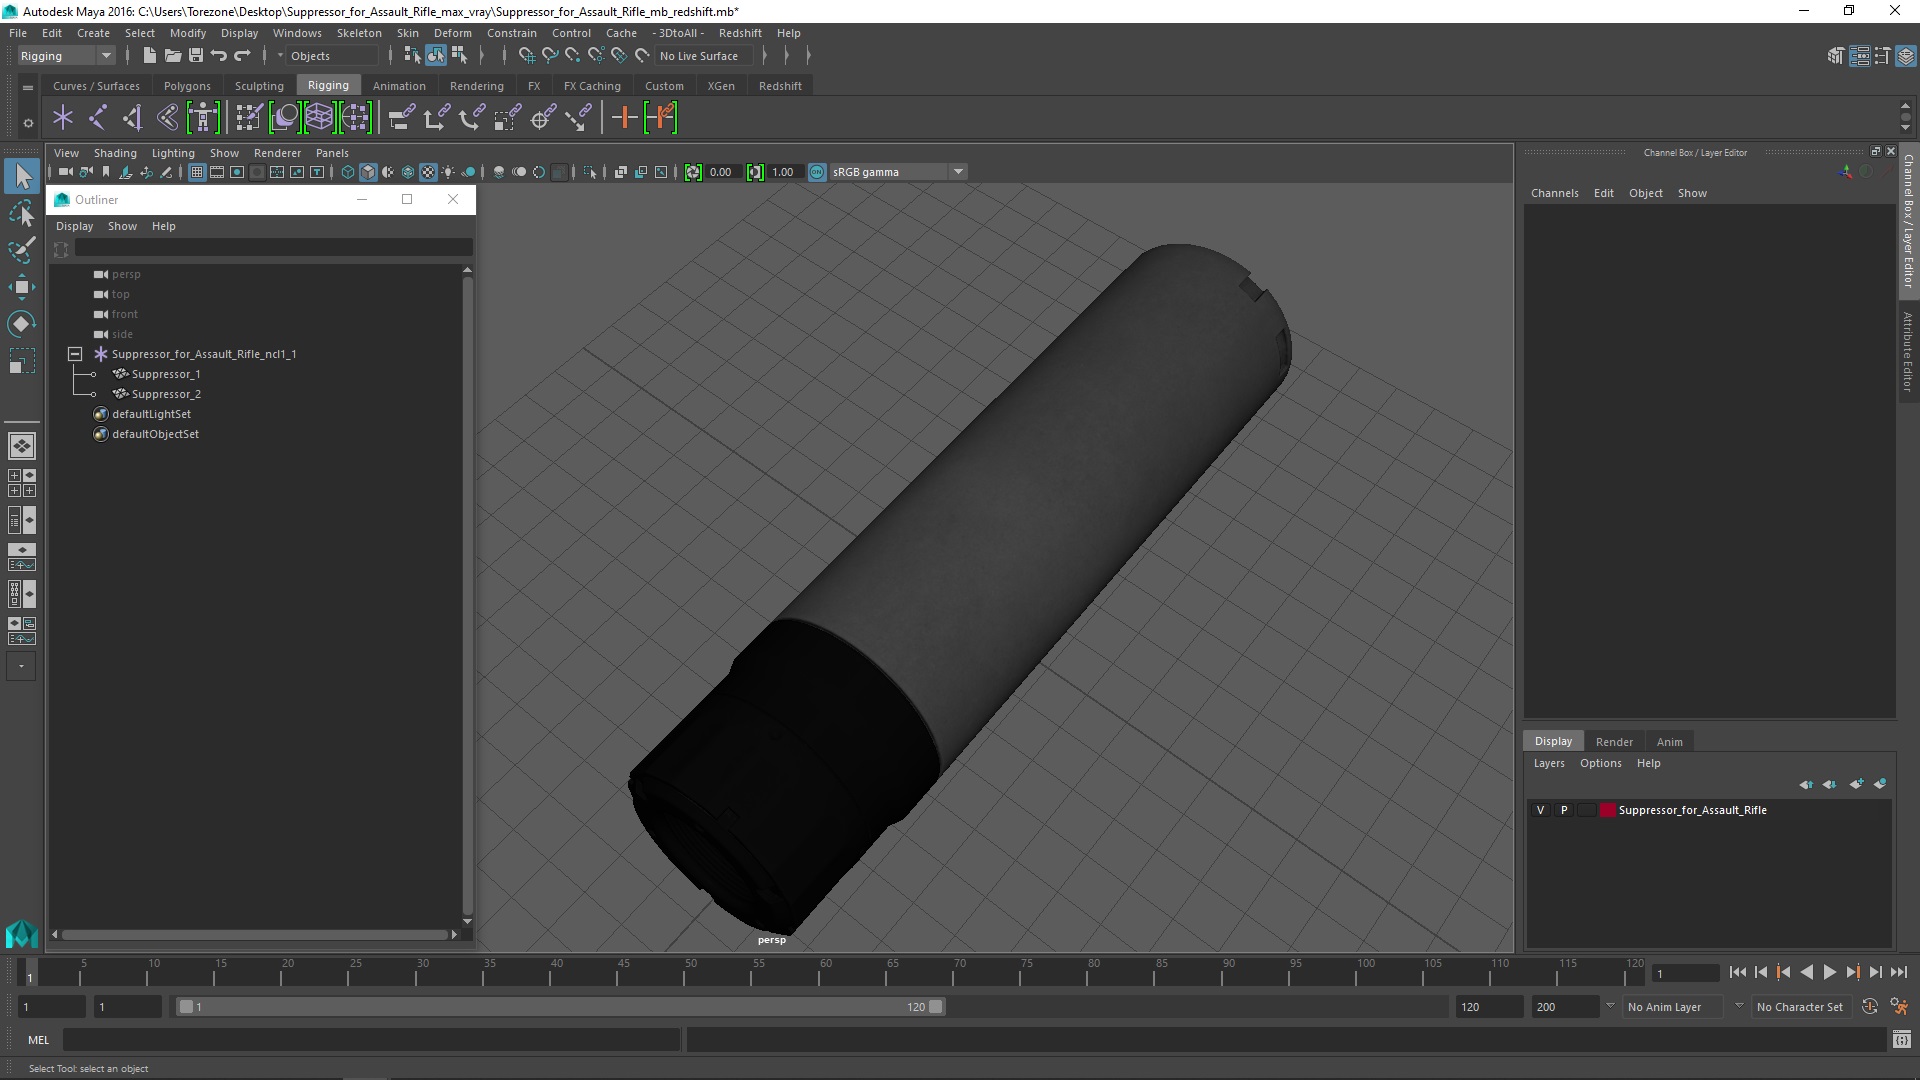
Task: Click the Create Lattice deformer shelf icon
Action: coord(319,118)
